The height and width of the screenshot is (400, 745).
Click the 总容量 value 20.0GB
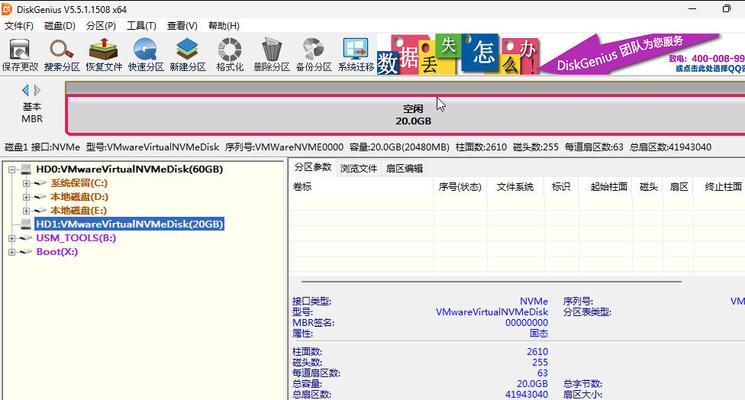[532, 383]
